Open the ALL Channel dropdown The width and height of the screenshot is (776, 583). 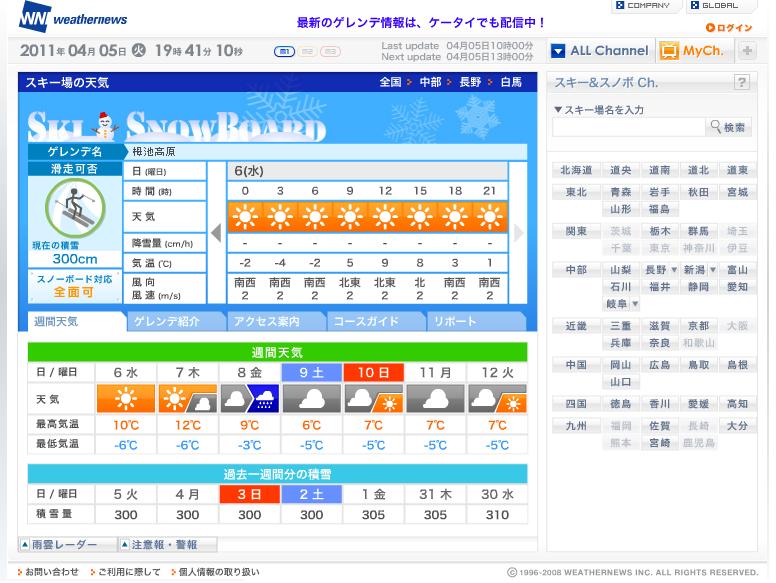600,50
